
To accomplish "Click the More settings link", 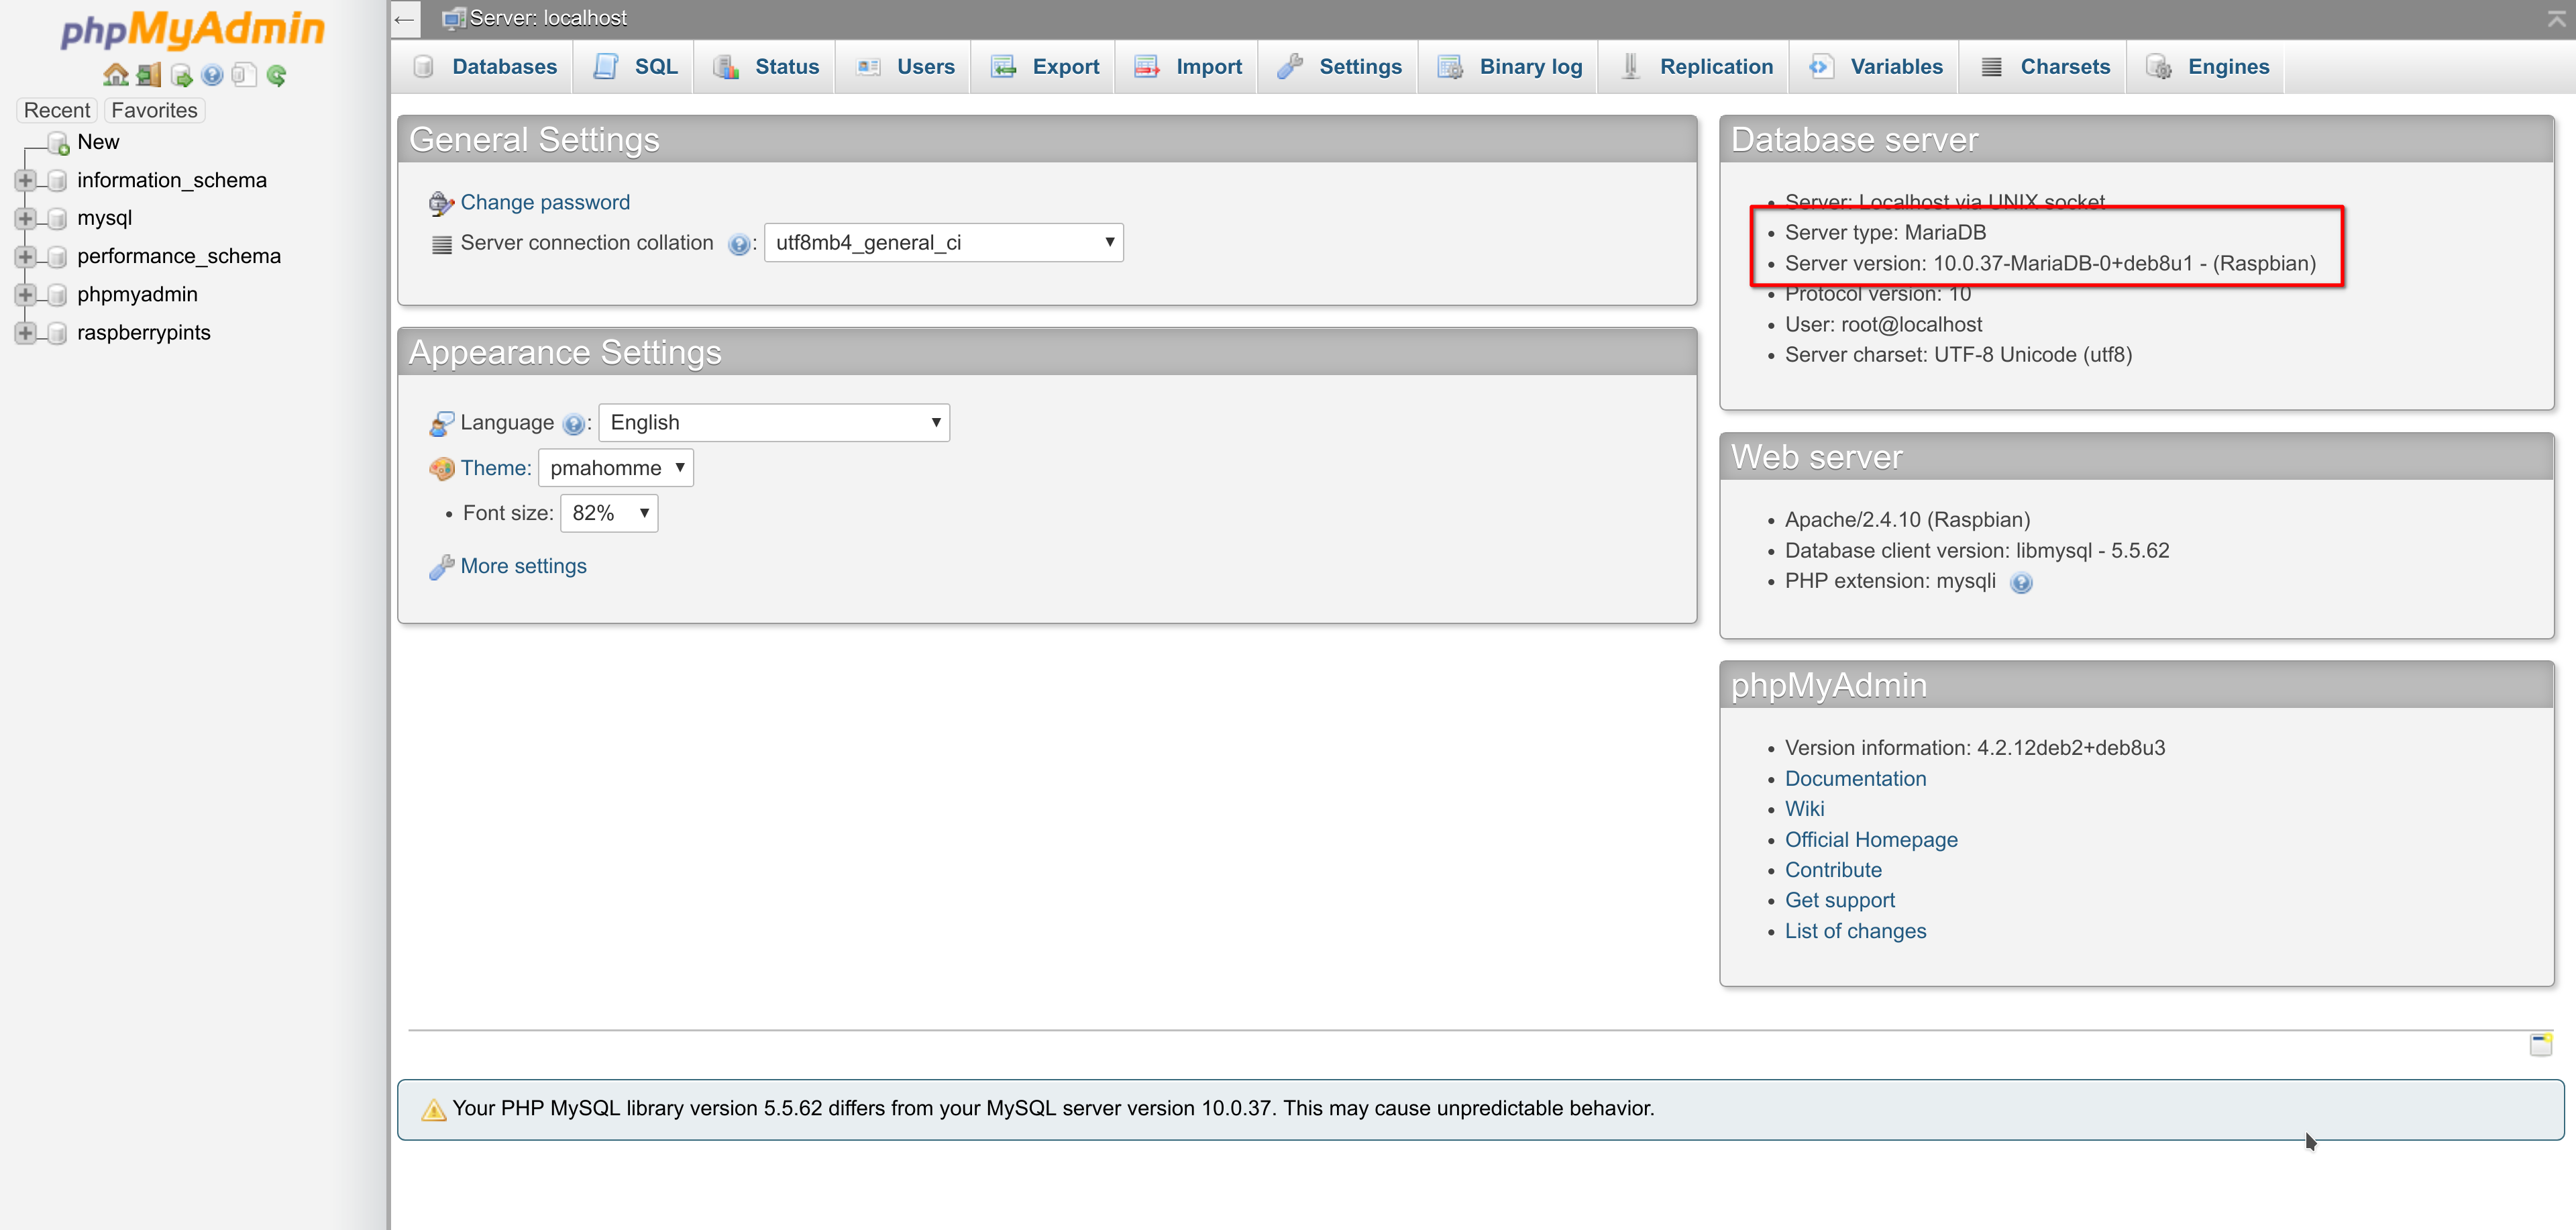I will click(x=523, y=566).
